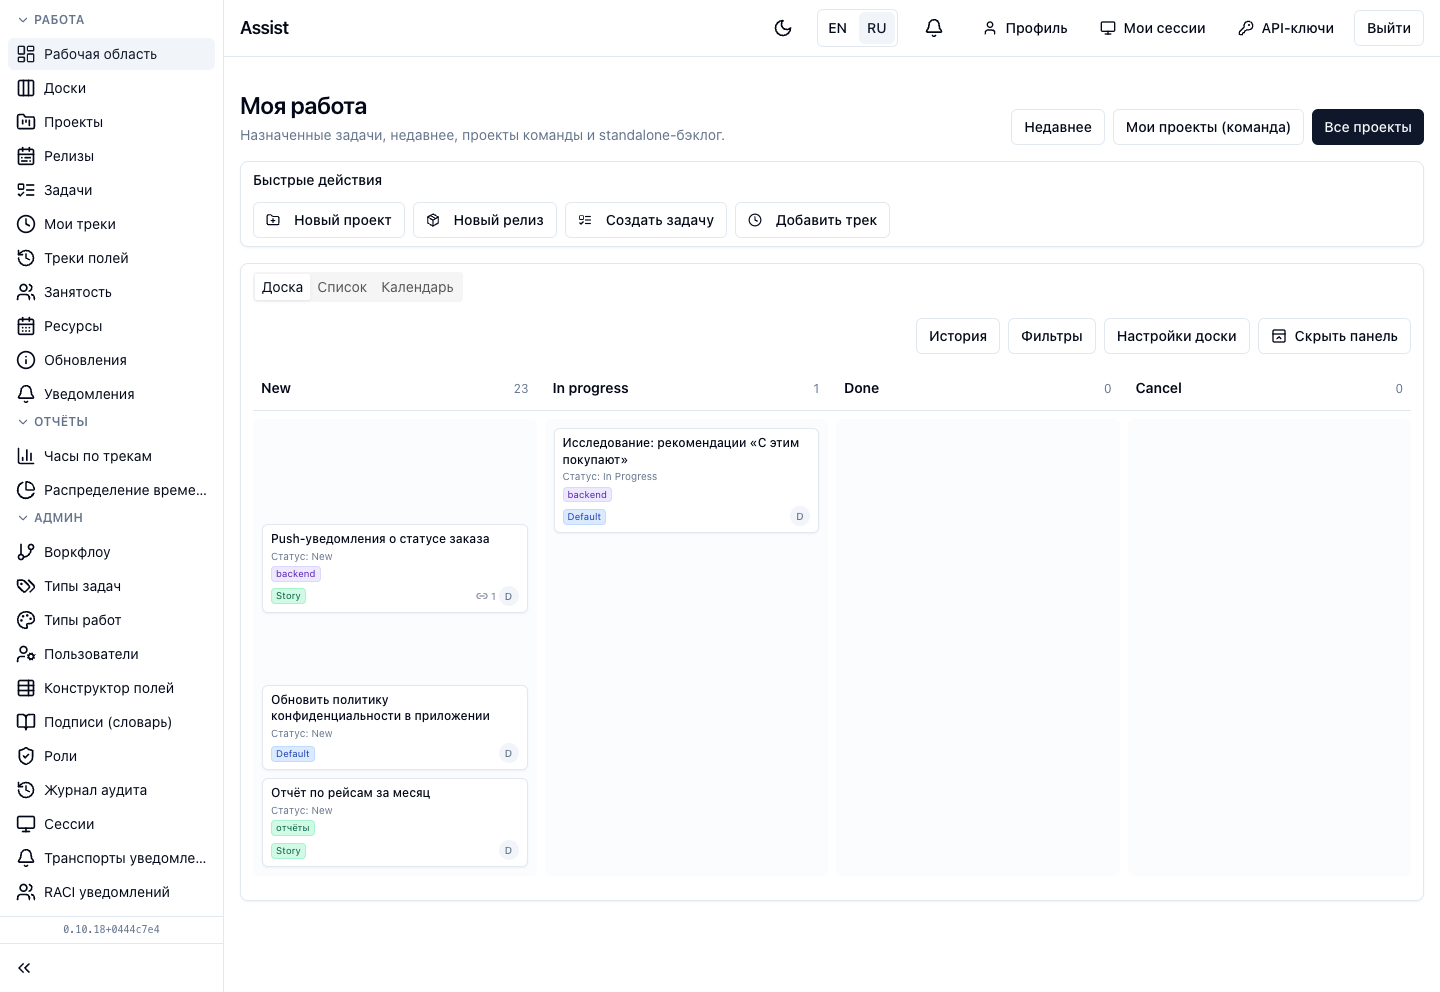Click Создать задачу button
The image size is (1440, 992).
(x=646, y=220)
